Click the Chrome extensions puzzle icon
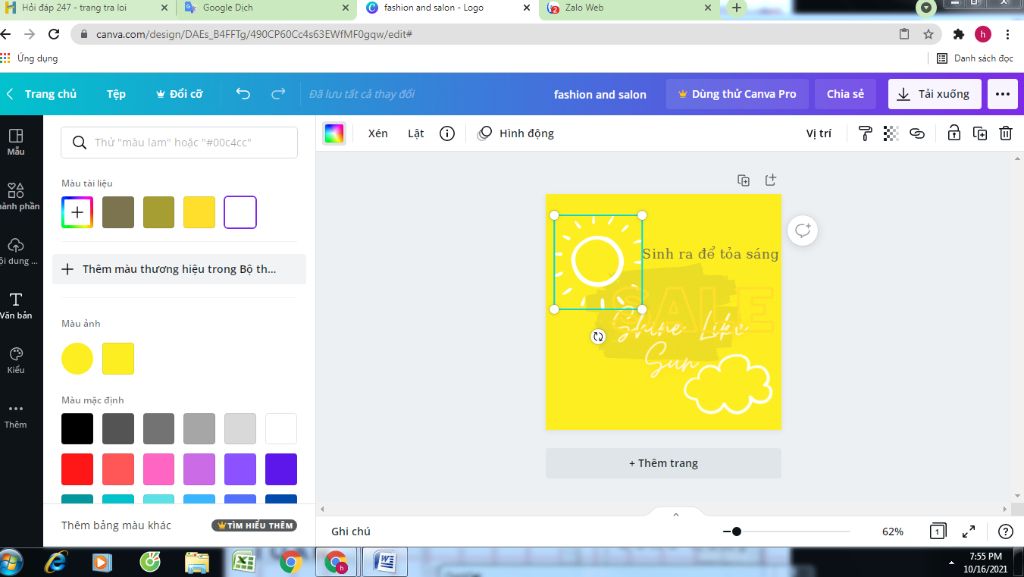 958,34
